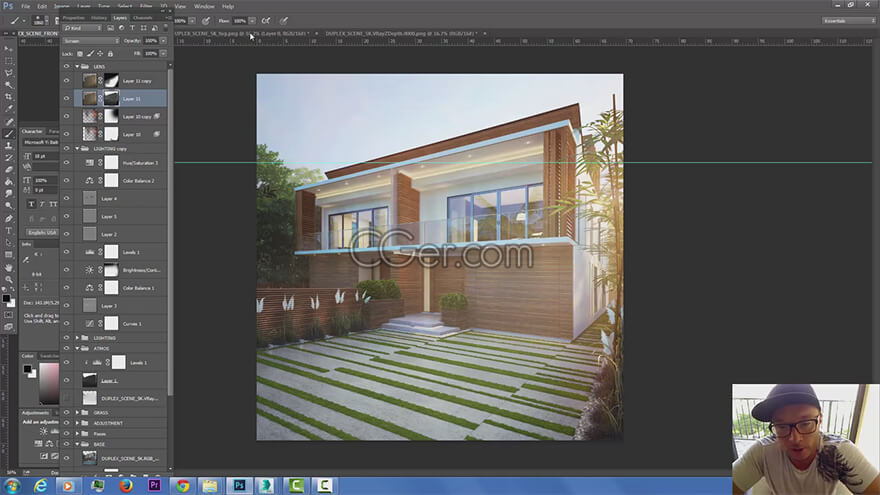Viewport: 880px width, 495px height.
Task: Select the Rectangular Marquee tool
Action: (8, 61)
